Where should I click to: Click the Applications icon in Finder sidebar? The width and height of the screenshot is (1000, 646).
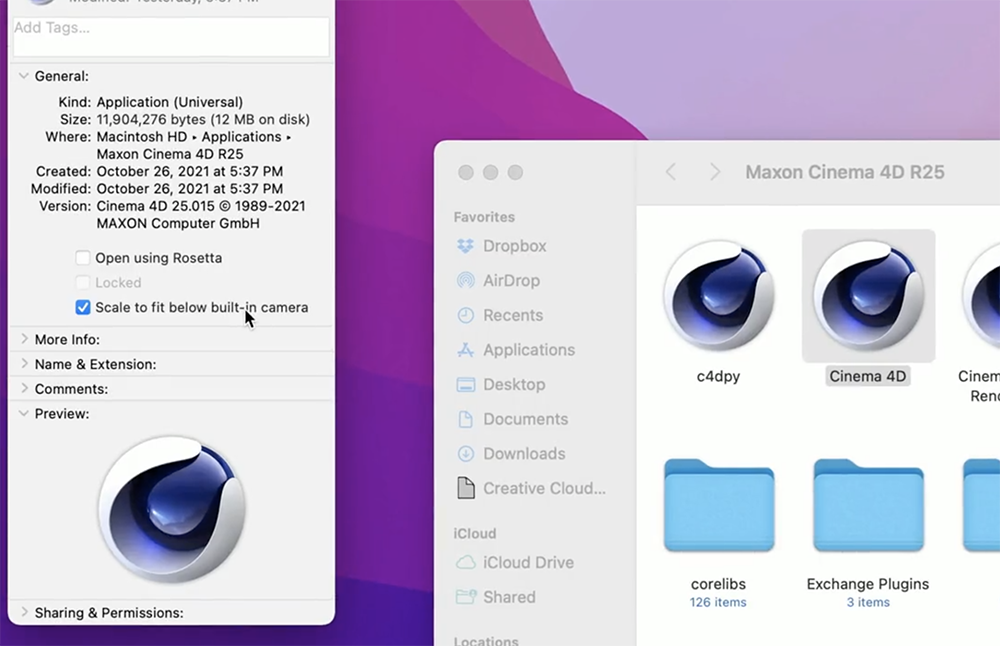point(466,349)
